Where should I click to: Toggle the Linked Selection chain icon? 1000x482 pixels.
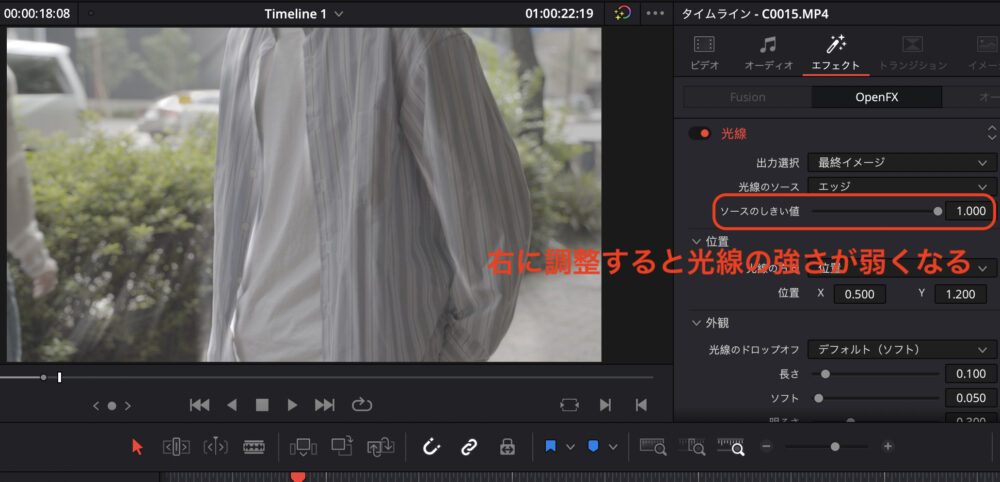pos(468,447)
